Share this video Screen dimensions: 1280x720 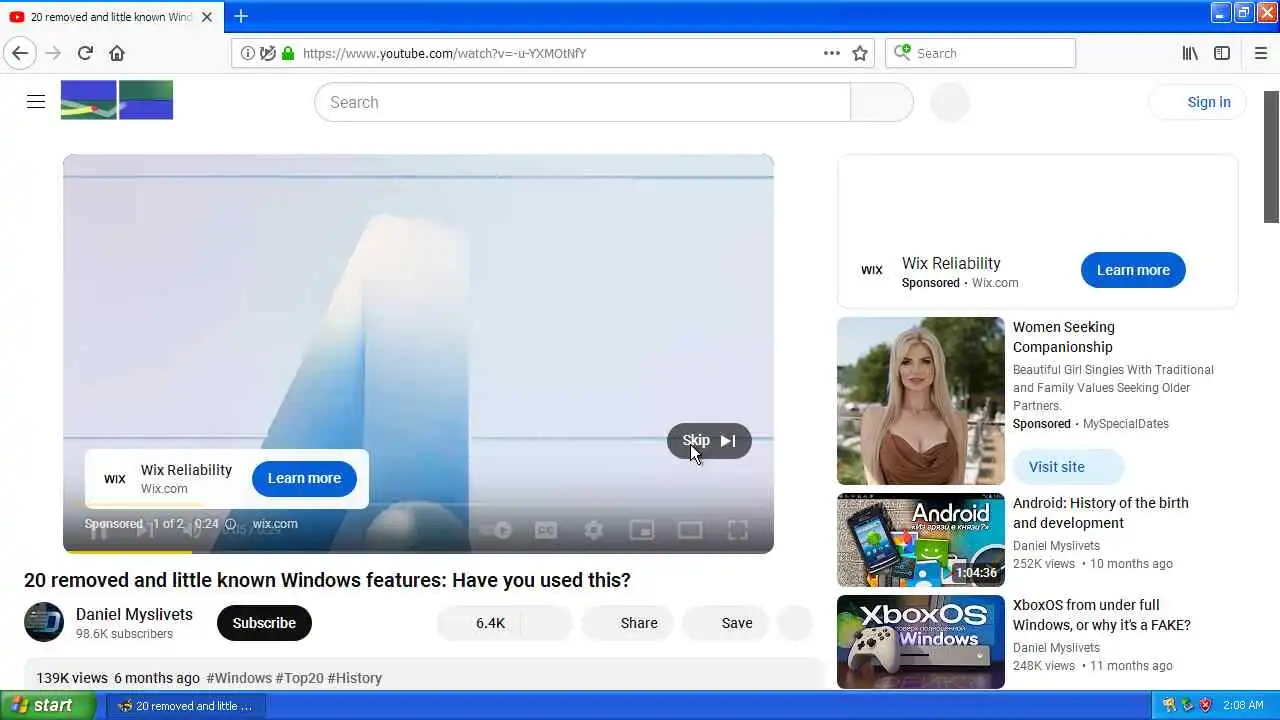click(626, 623)
